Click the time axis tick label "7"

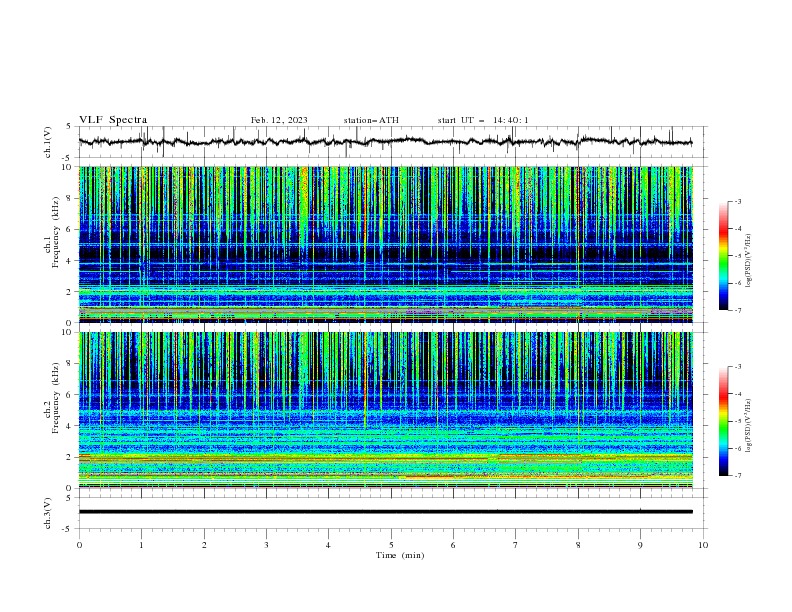click(516, 545)
